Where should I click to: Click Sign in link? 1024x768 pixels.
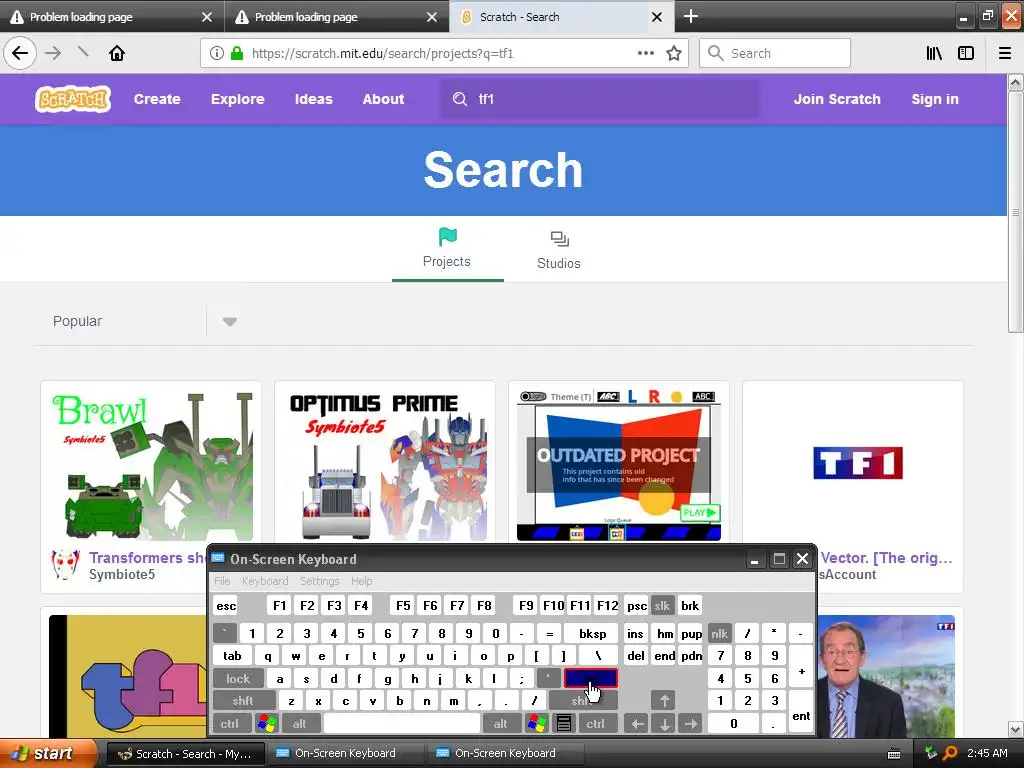tap(935, 99)
